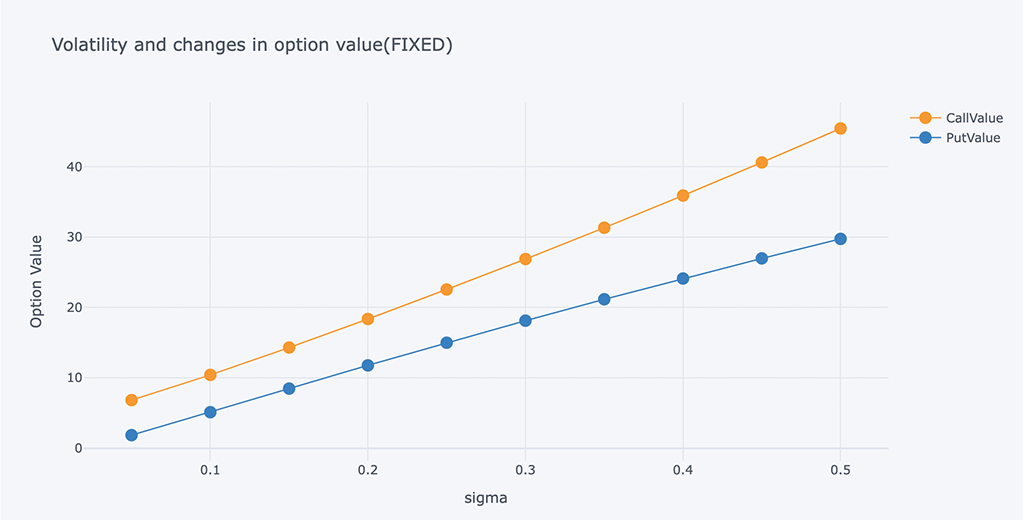1024x520 pixels.
Task: Click the blue marker at sigma 0.4
Action: [x=683, y=279]
